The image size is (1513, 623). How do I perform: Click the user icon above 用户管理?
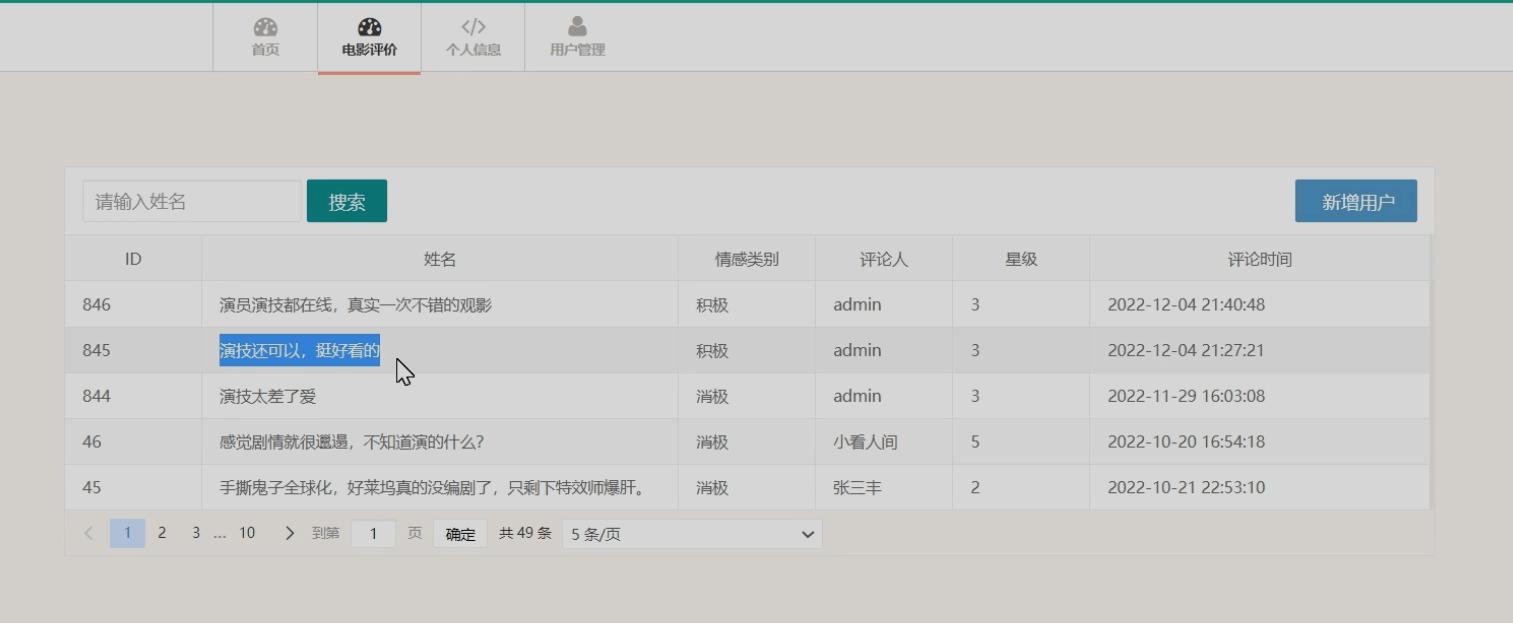pyautogui.click(x=577, y=27)
